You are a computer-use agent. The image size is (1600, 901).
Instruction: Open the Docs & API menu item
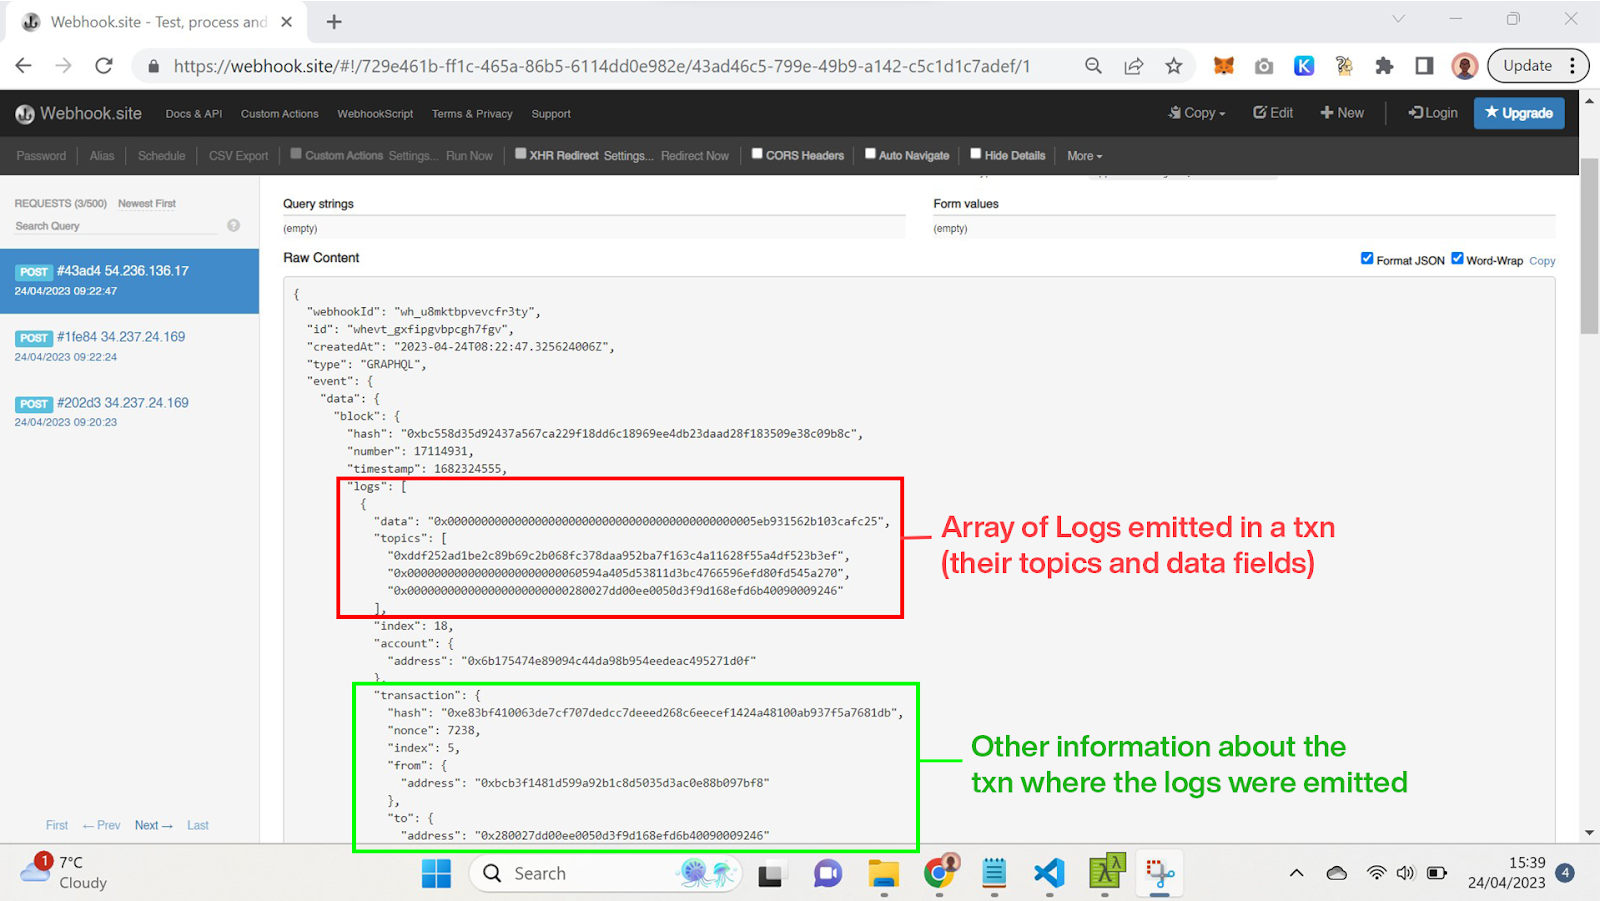(x=194, y=114)
